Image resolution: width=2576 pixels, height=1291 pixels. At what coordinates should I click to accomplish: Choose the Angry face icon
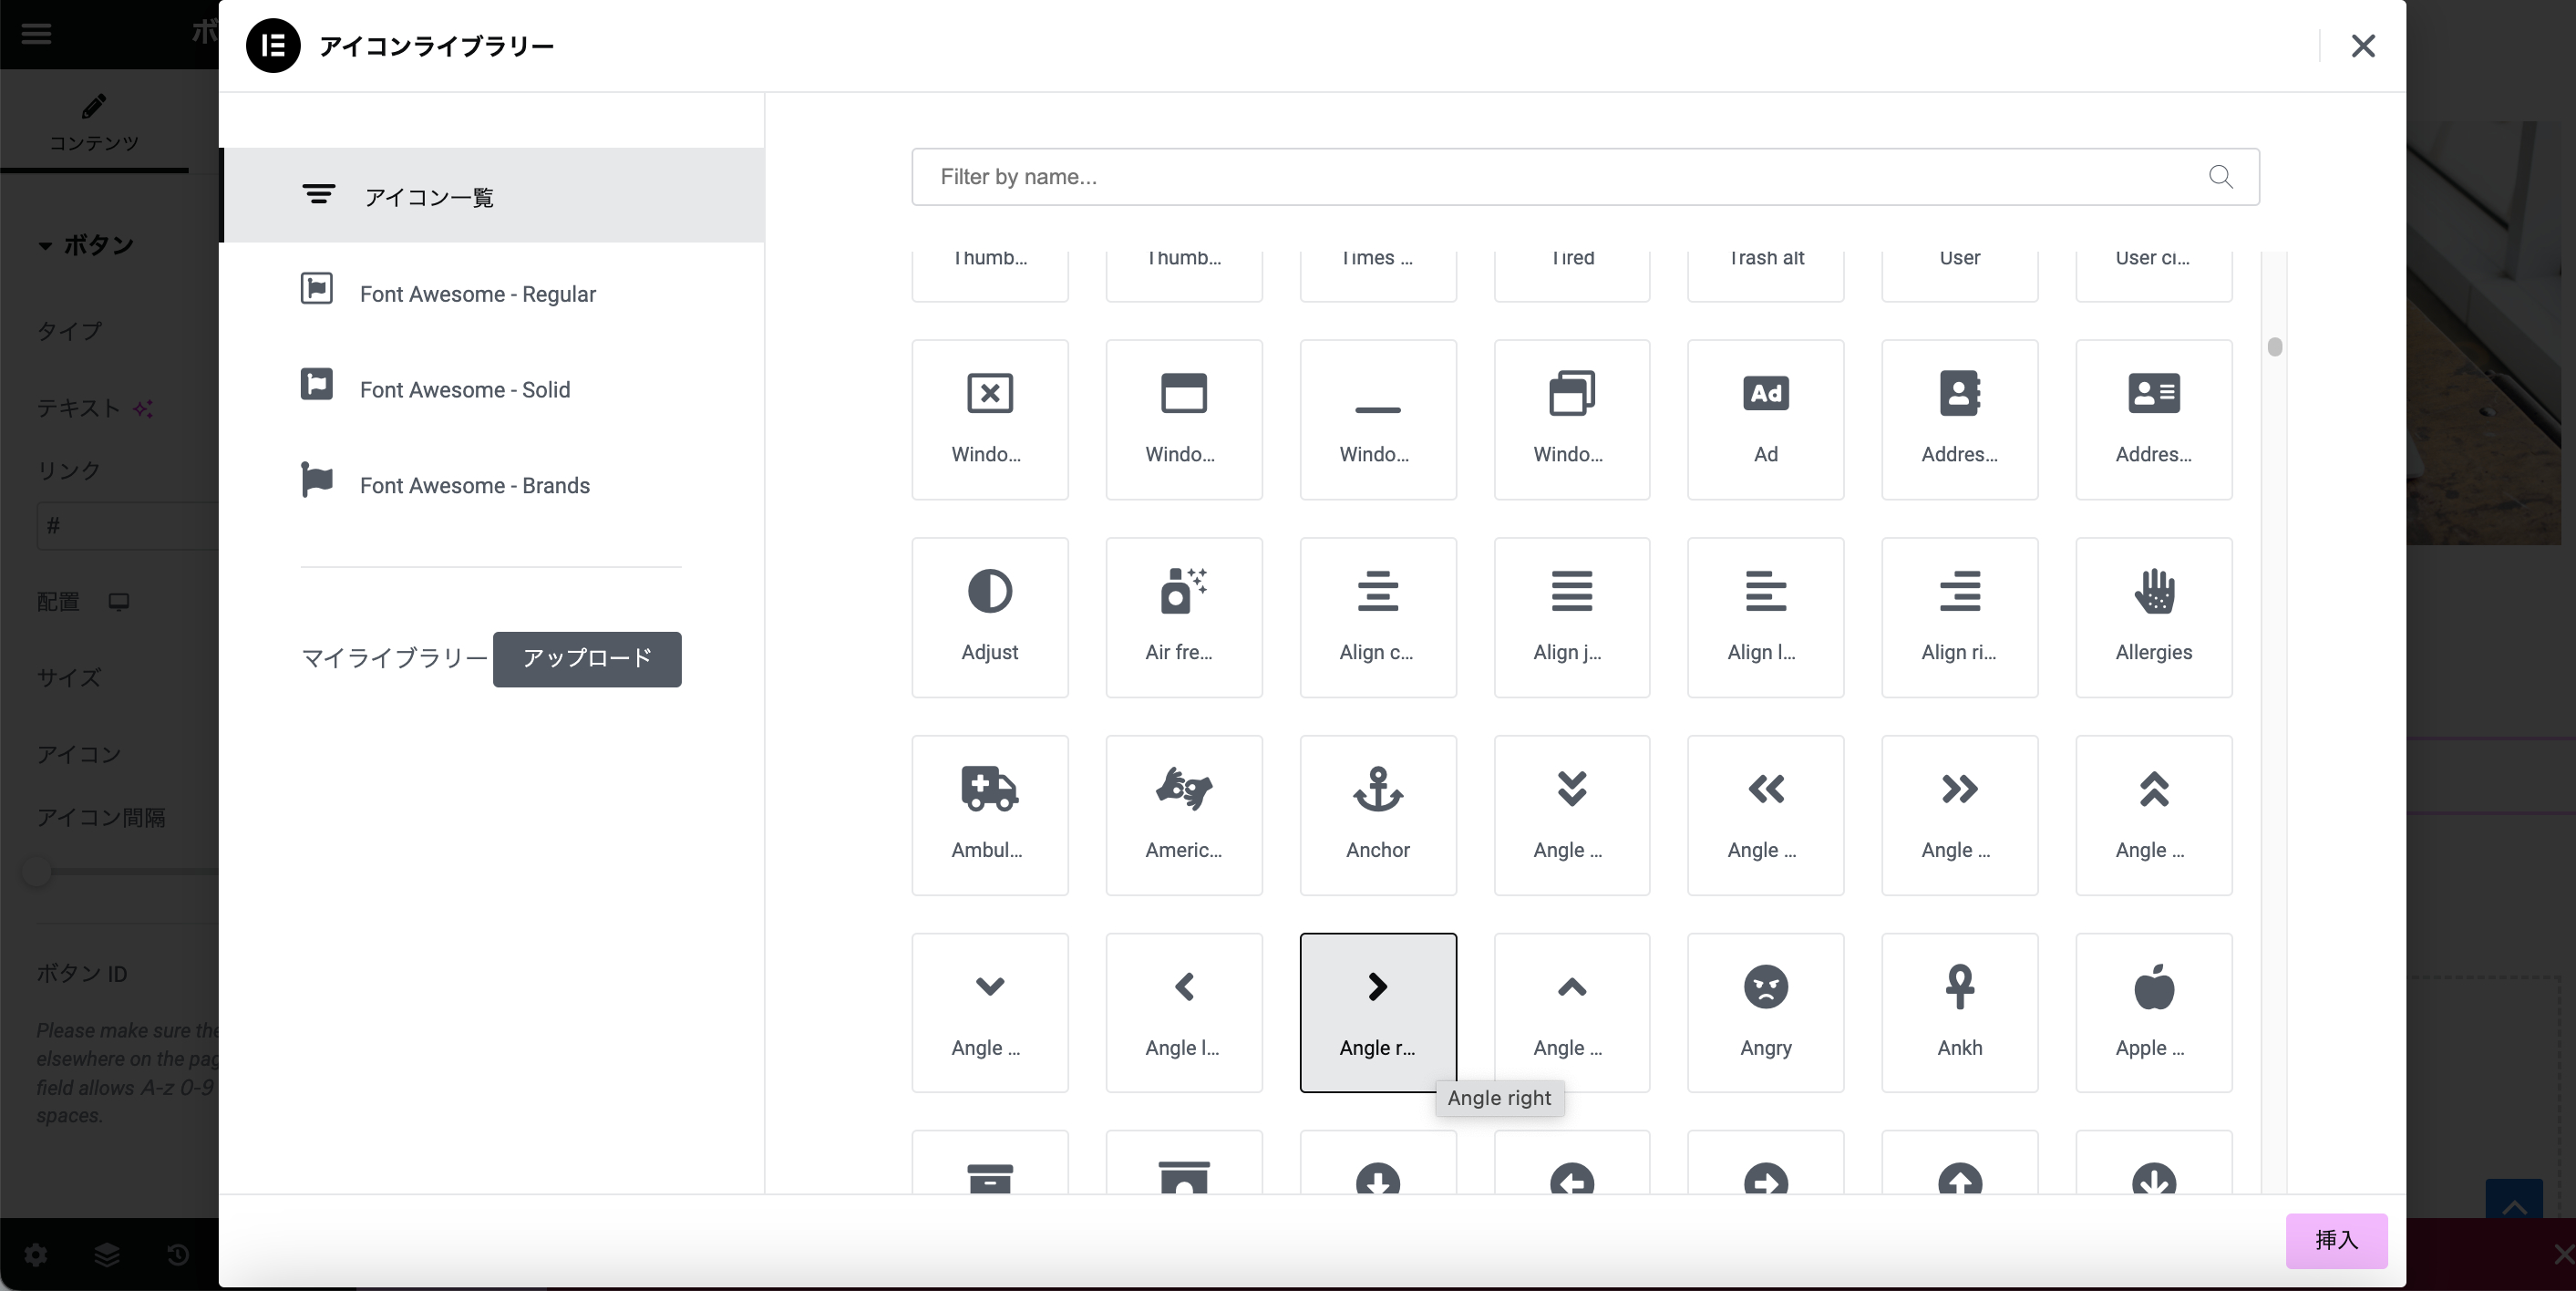(x=1765, y=1012)
